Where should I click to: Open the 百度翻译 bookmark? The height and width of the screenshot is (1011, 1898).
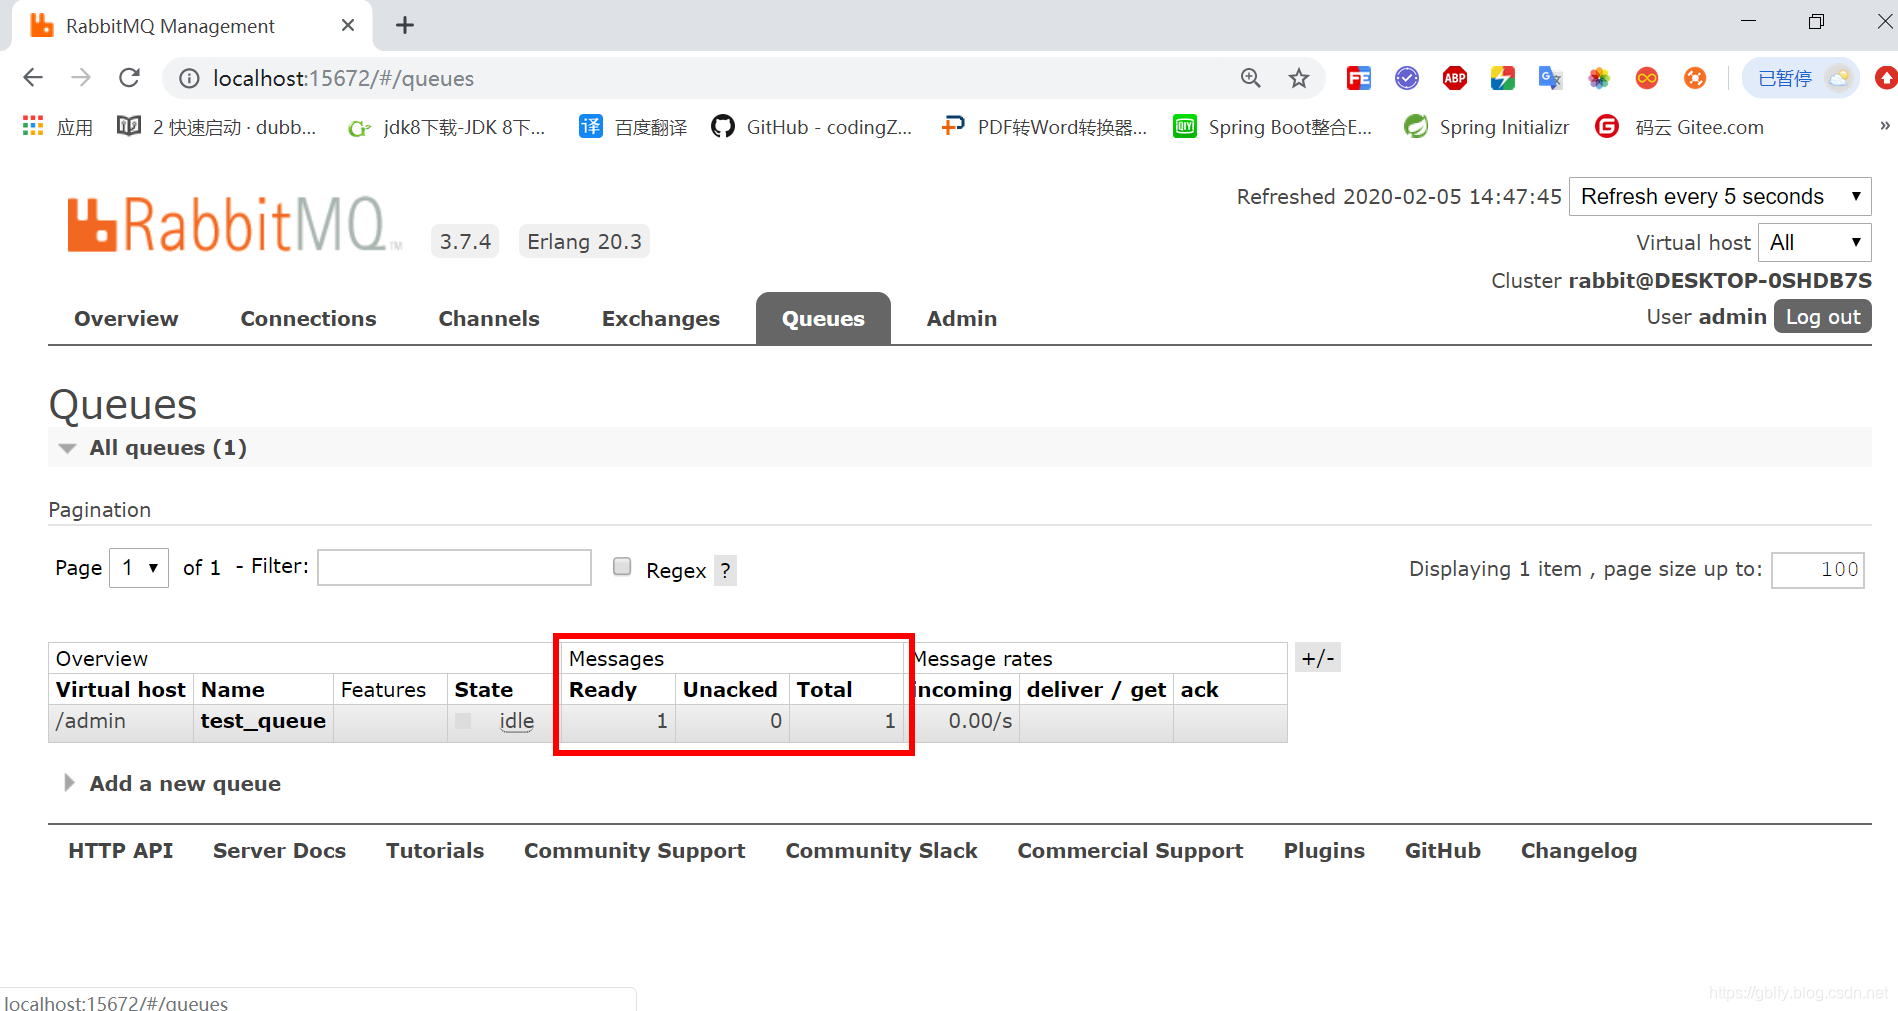pyautogui.click(x=633, y=127)
